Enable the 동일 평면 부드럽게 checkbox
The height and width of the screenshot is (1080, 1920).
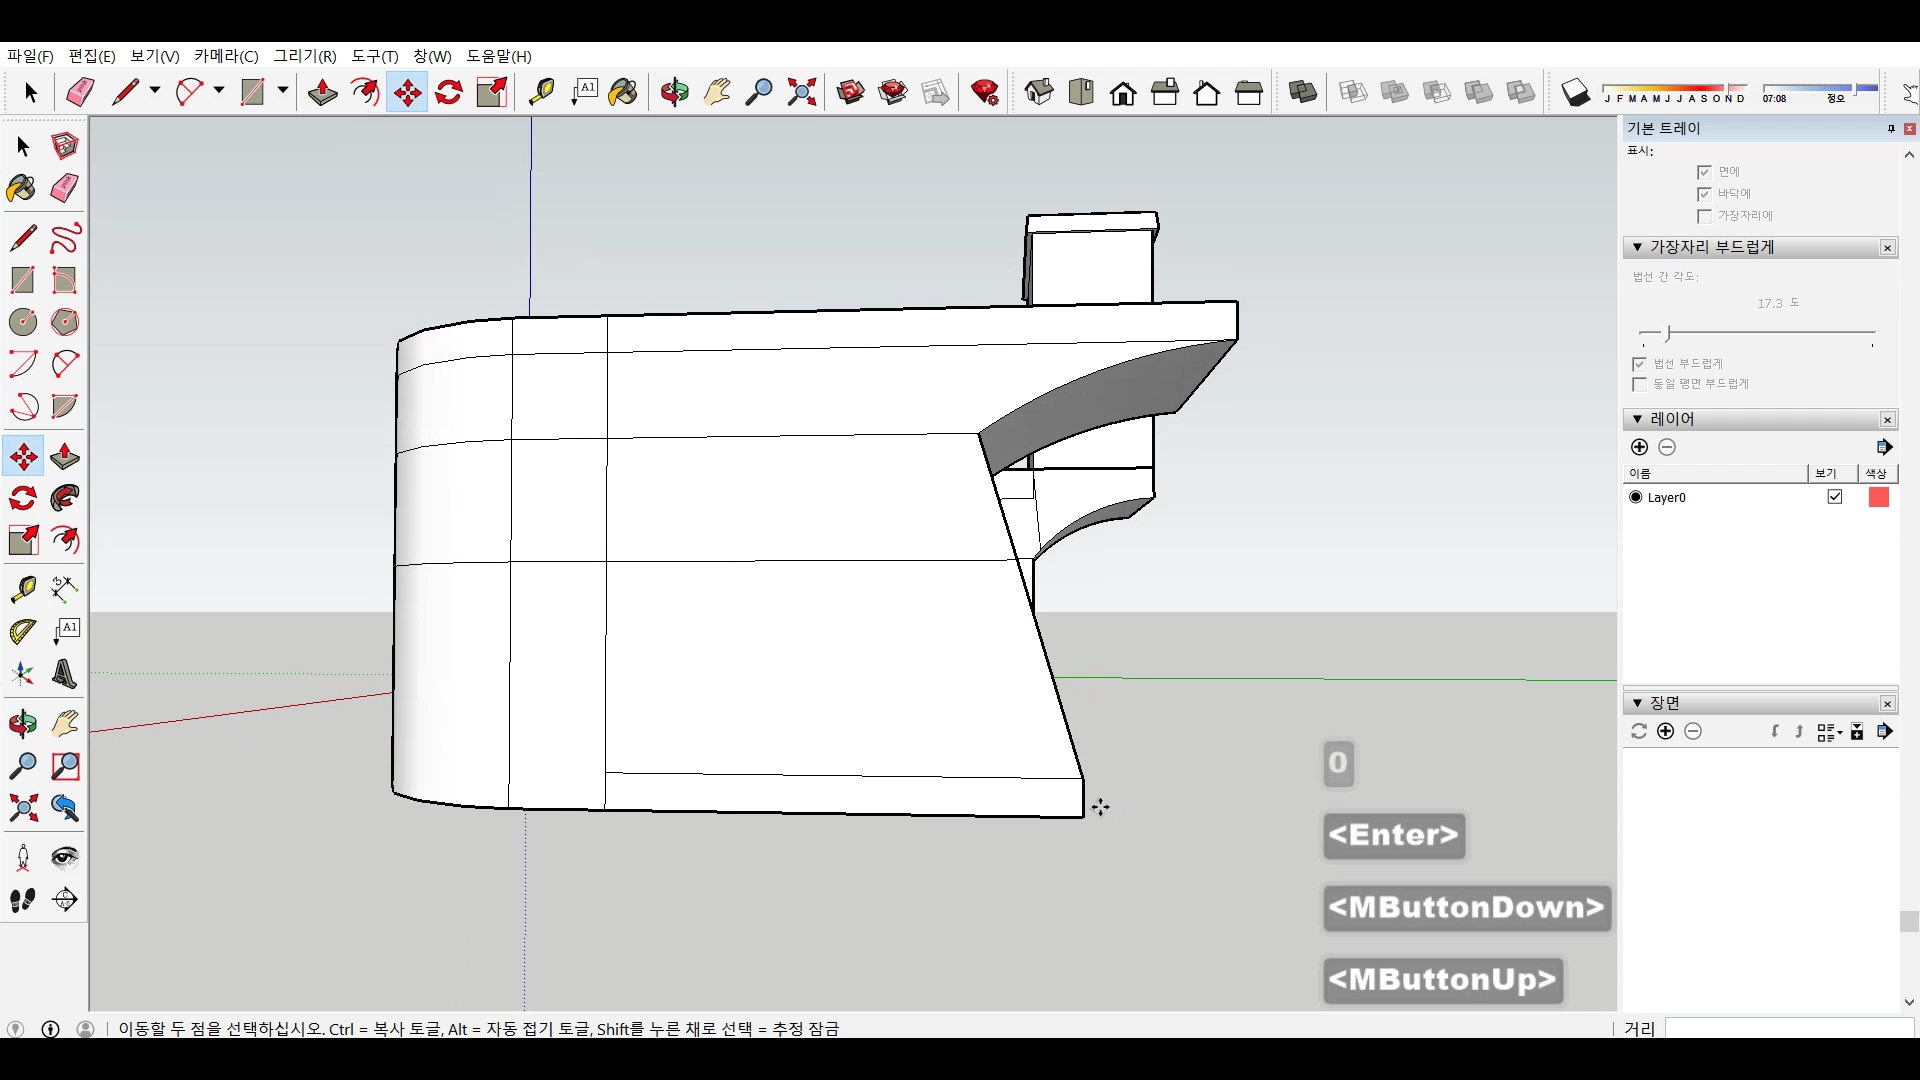pyautogui.click(x=1639, y=384)
